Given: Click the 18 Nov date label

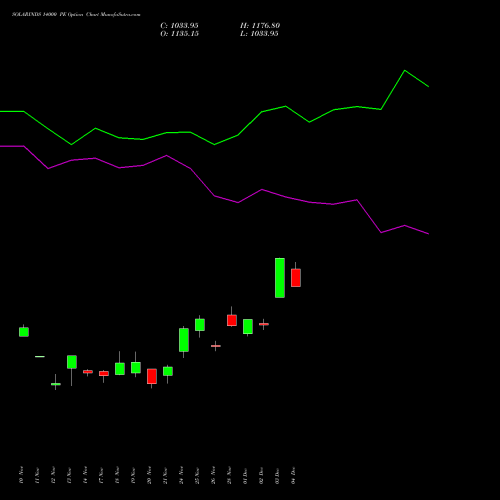Looking at the screenshot, I should [x=117, y=475].
